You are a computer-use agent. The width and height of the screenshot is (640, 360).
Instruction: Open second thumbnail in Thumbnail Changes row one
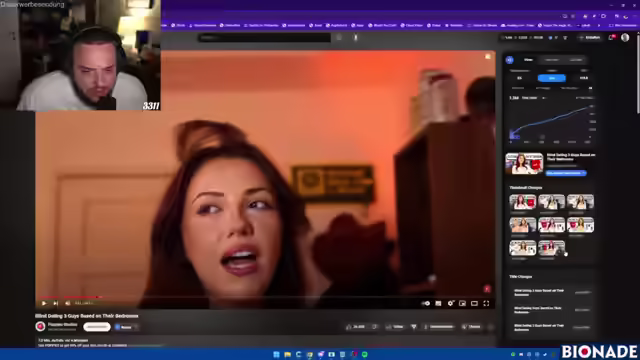551,202
